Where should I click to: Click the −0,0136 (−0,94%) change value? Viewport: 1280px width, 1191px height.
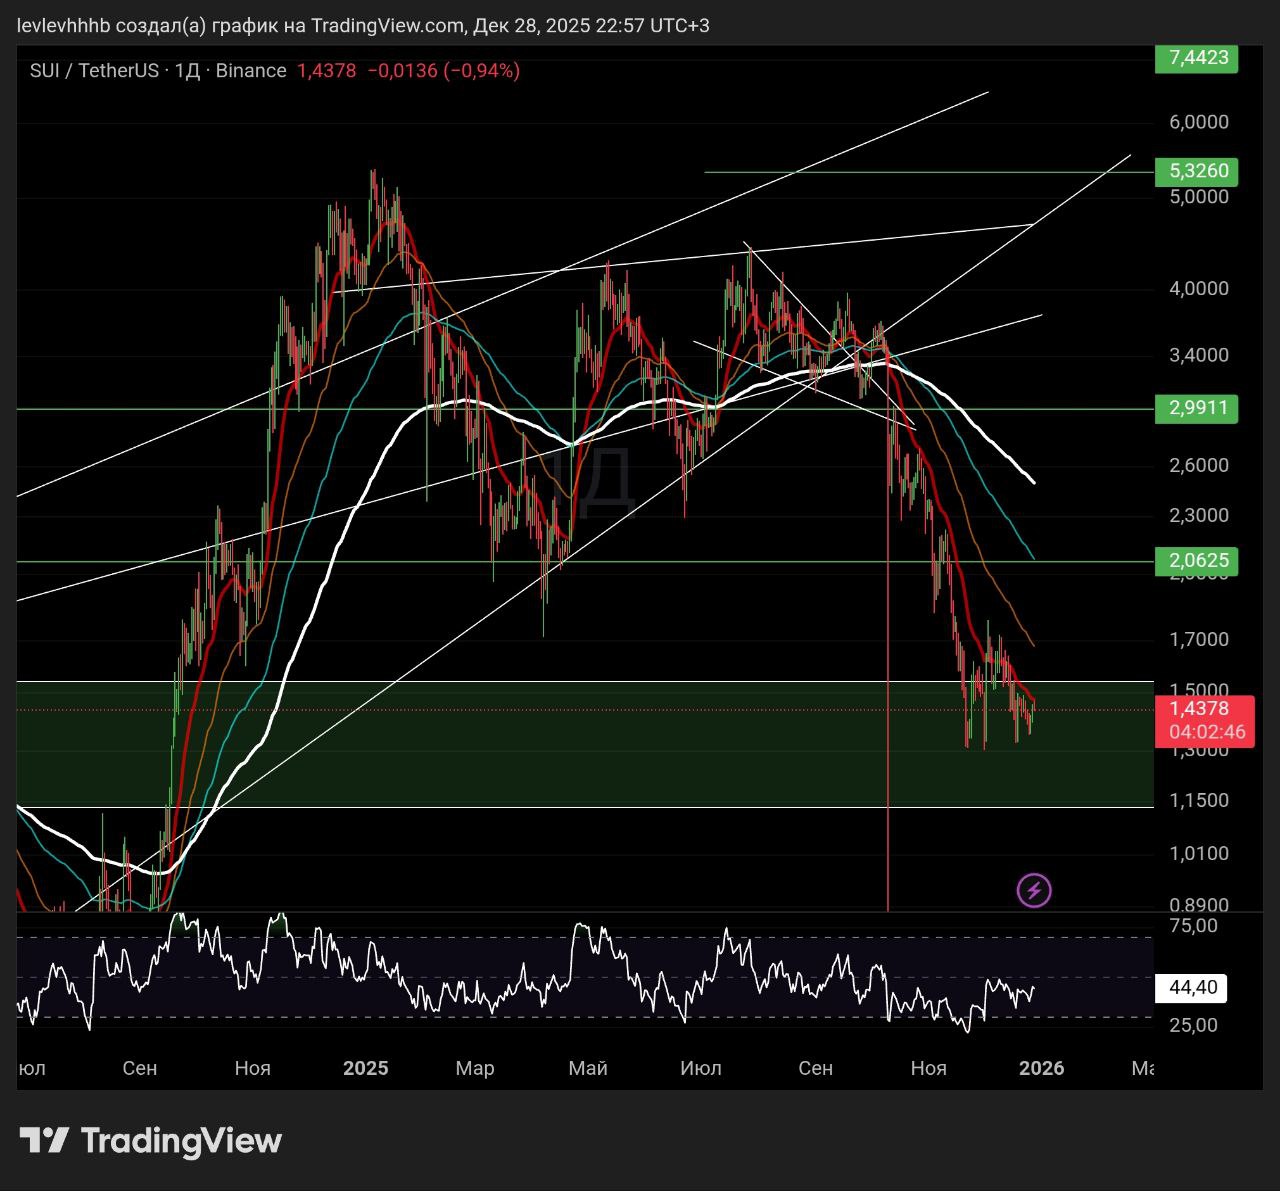(443, 71)
